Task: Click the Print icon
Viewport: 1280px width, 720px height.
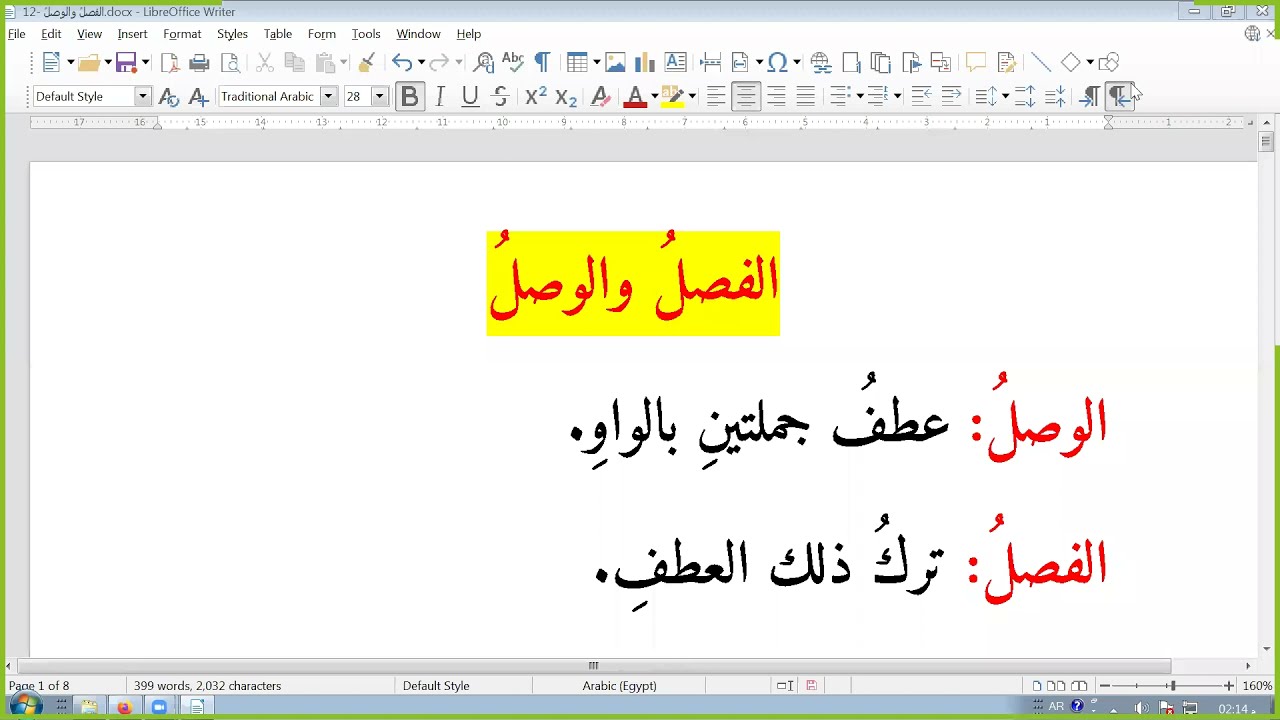Action: 199,63
